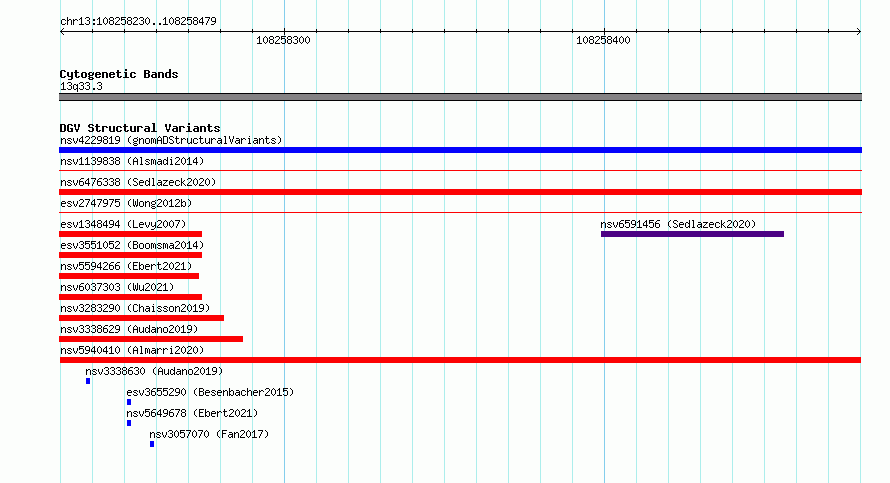Image resolution: width=890 pixels, height=483 pixels.
Task: Open esv2747975 (Wong2012b) variant label
Action: point(126,203)
